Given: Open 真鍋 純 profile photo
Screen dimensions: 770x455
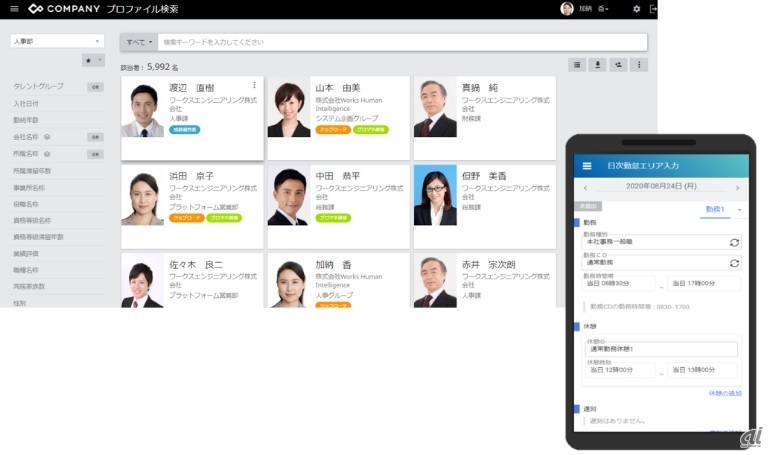Looking at the screenshot, I should point(435,108).
